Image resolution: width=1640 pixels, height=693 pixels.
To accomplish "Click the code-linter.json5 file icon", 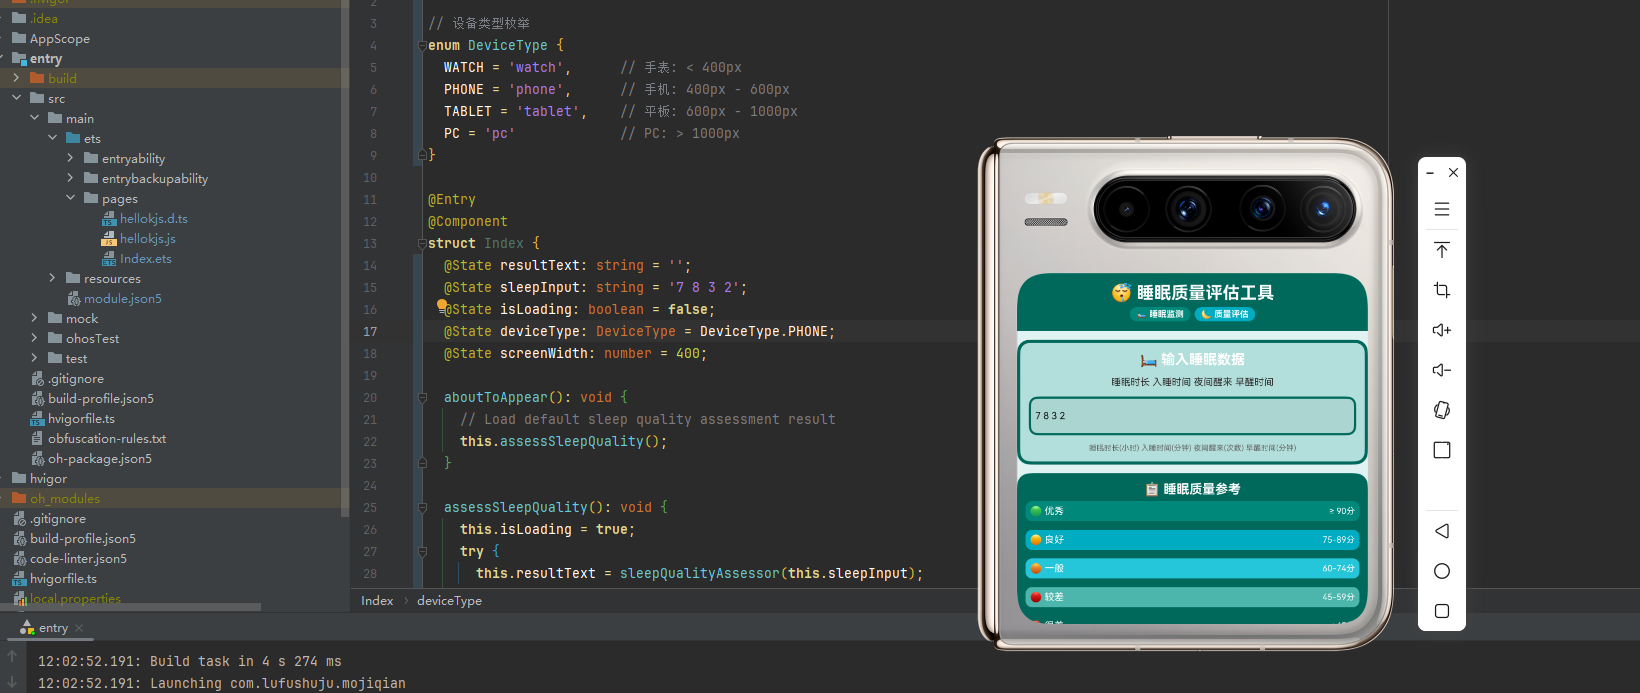I will click(x=19, y=559).
